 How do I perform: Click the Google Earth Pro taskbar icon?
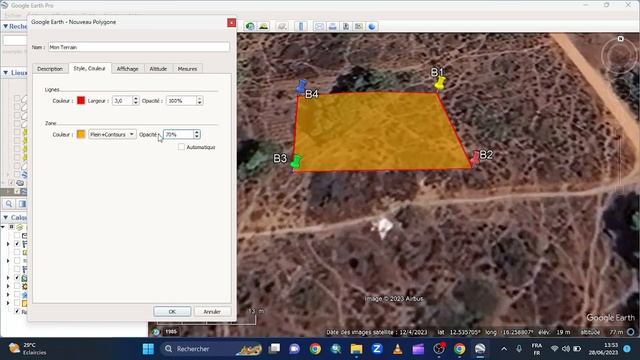point(480,349)
